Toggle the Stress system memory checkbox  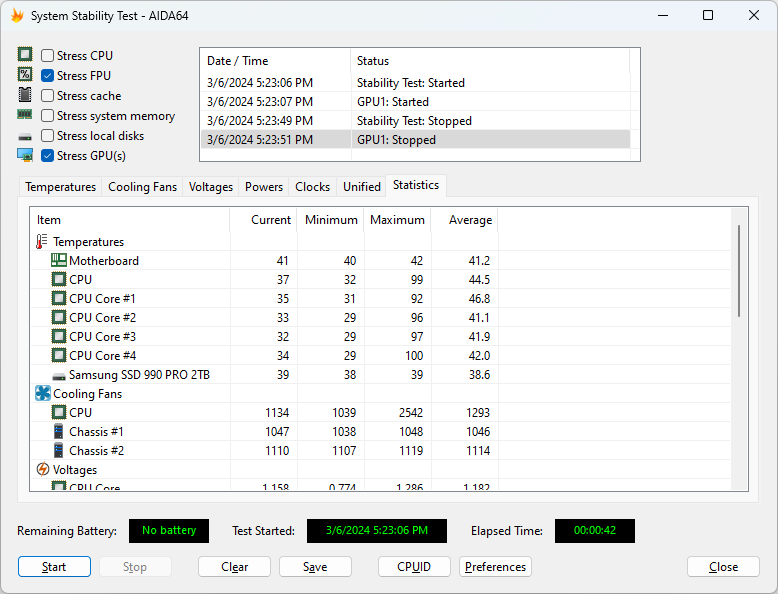(48, 116)
